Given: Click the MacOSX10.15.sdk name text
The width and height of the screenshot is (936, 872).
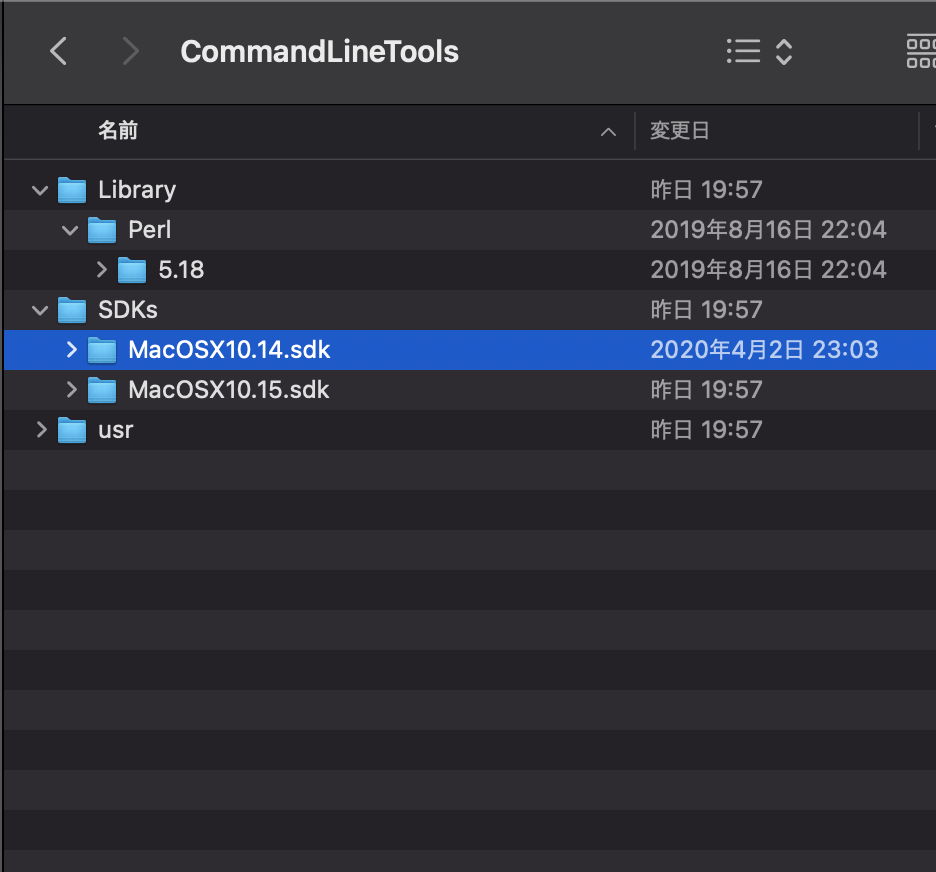Looking at the screenshot, I should (x=229, y=390).
